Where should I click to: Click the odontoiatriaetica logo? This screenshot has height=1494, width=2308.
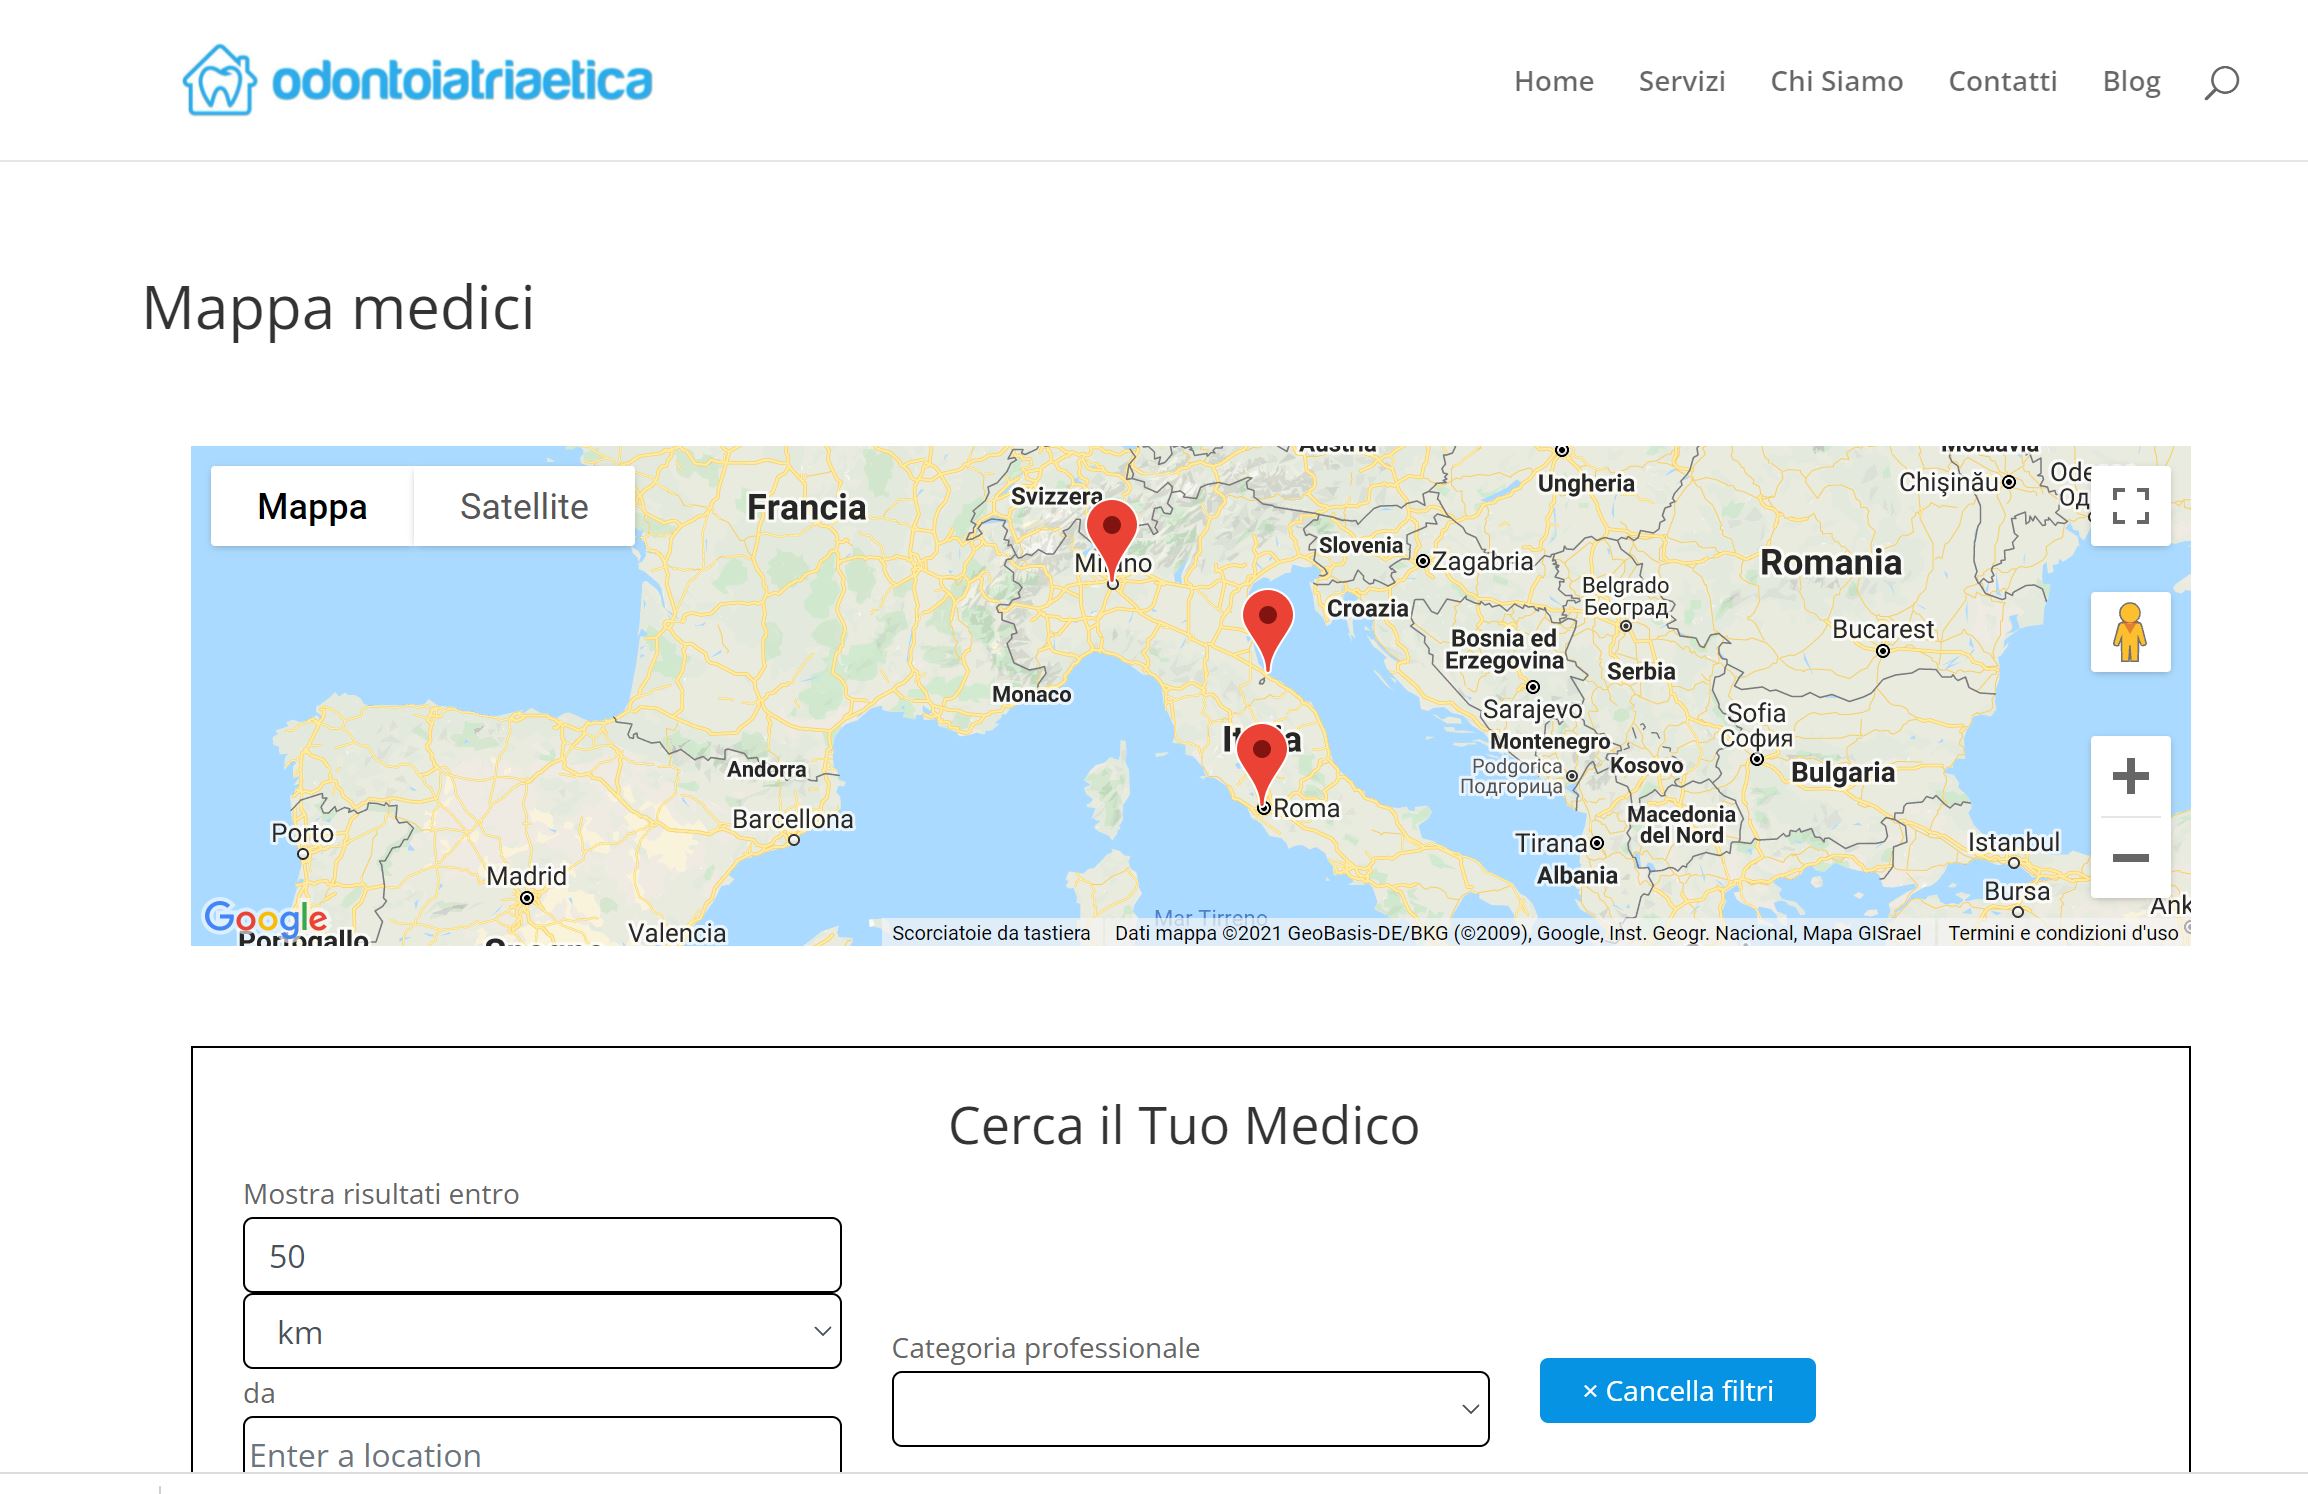click(x=417, y=80)
